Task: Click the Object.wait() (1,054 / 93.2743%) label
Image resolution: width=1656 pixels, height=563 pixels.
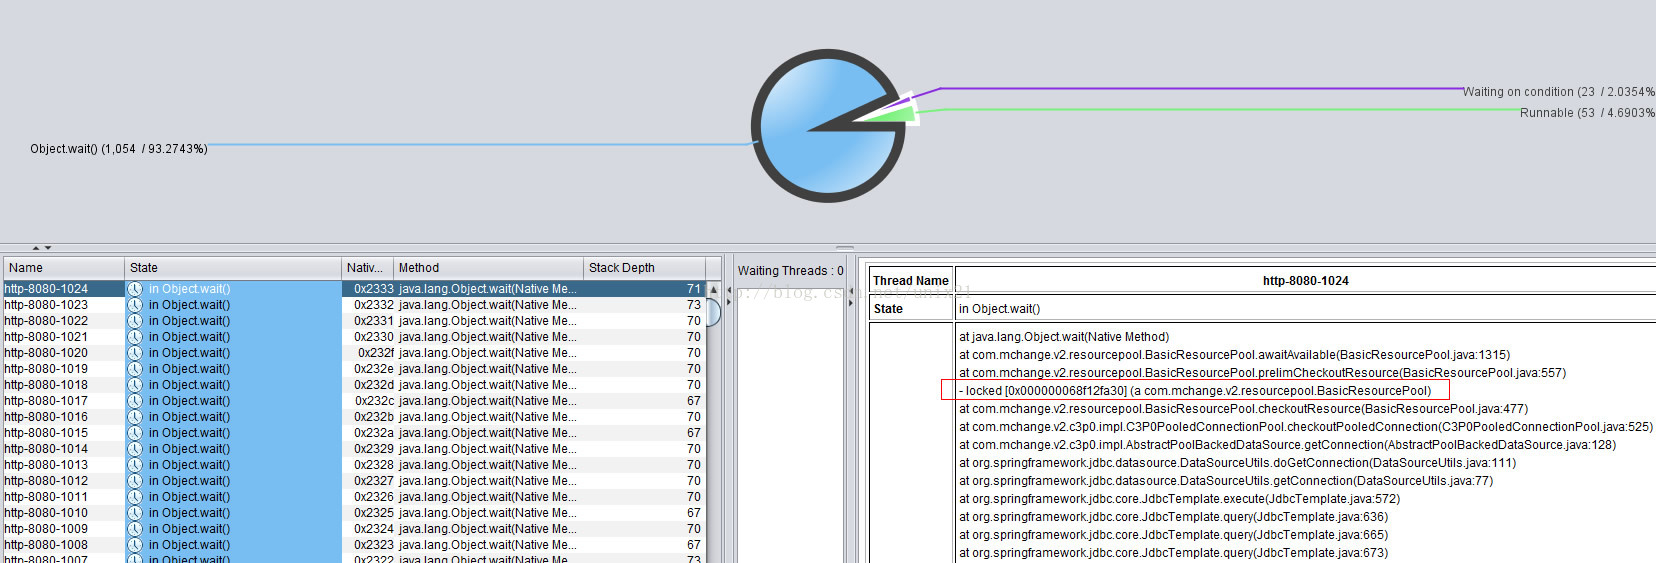Action: pyautogui.click(x=119, y=149)
